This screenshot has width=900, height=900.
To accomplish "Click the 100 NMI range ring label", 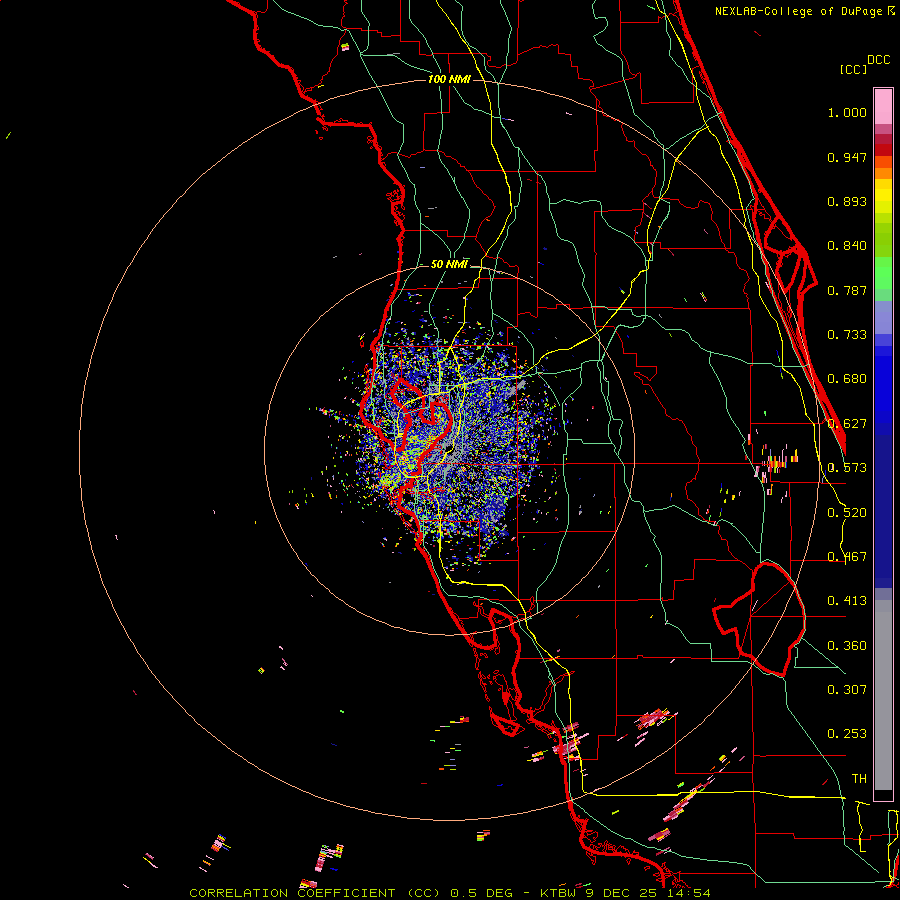I will click(449, 79).
